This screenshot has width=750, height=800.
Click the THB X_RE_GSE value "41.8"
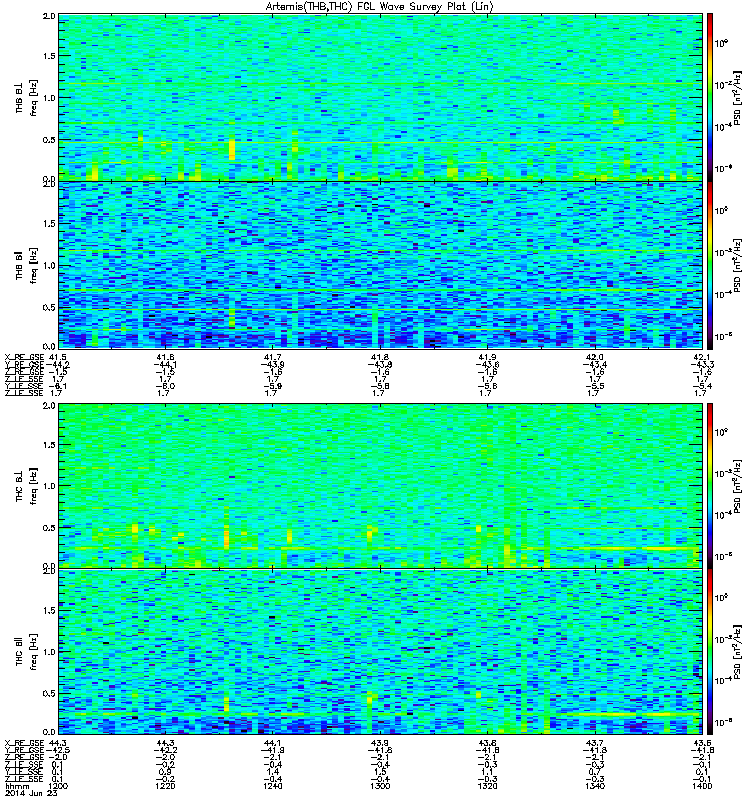[380, 357]
